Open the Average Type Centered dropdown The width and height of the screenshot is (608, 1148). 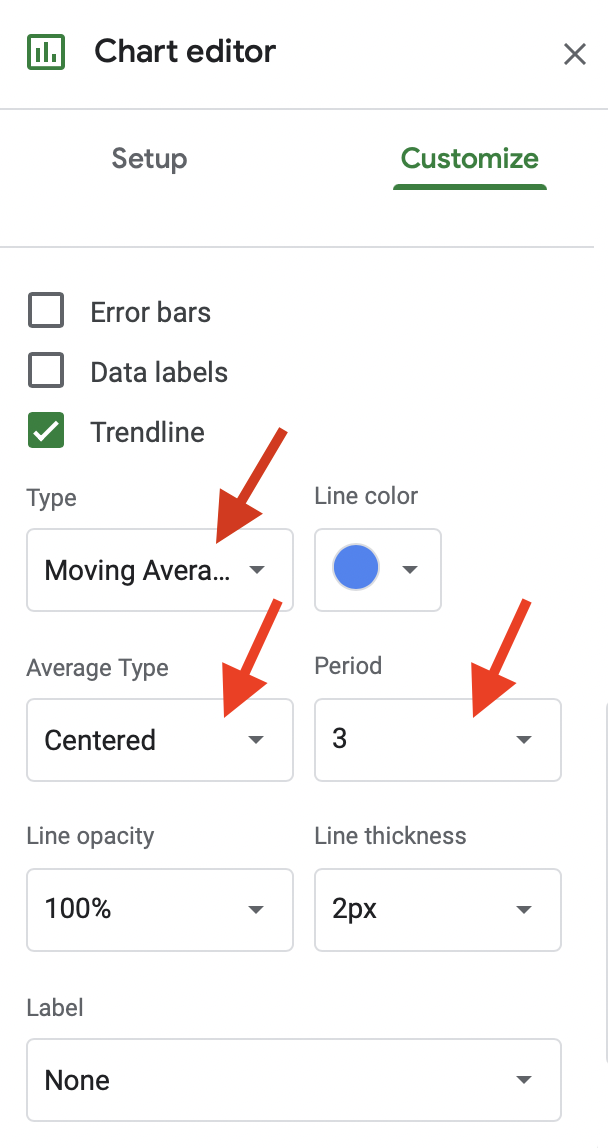160,739
